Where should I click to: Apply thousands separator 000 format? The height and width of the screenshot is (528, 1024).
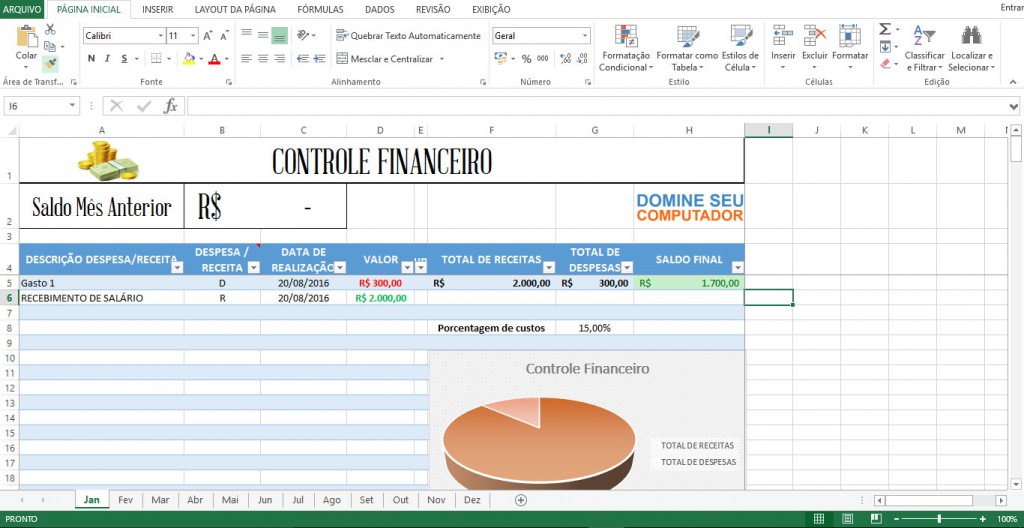click(x=543, y=59)
